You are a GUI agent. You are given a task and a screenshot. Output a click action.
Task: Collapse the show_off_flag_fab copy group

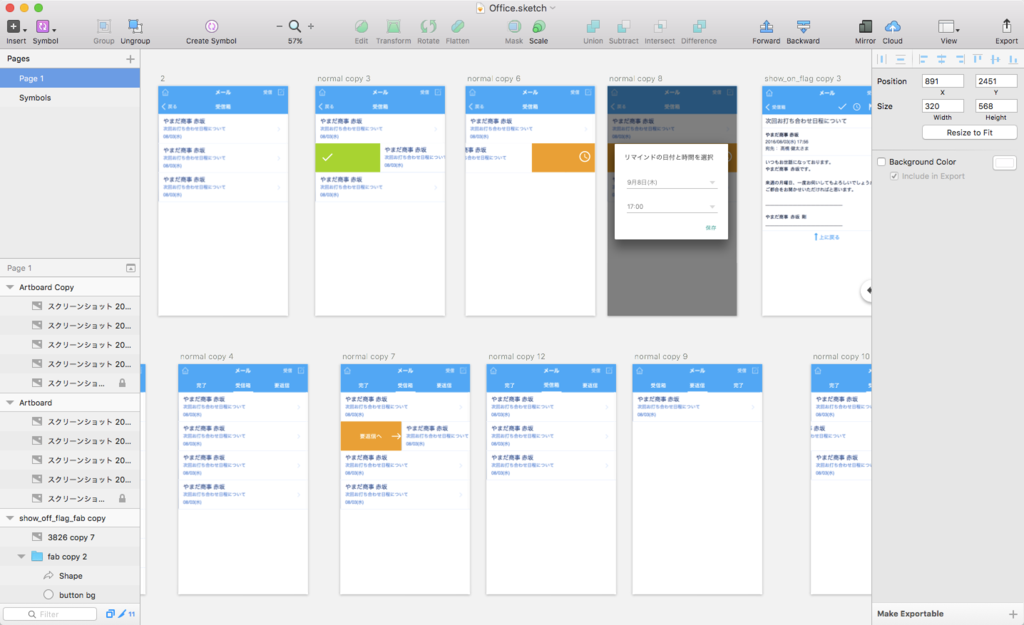point(10,518)
